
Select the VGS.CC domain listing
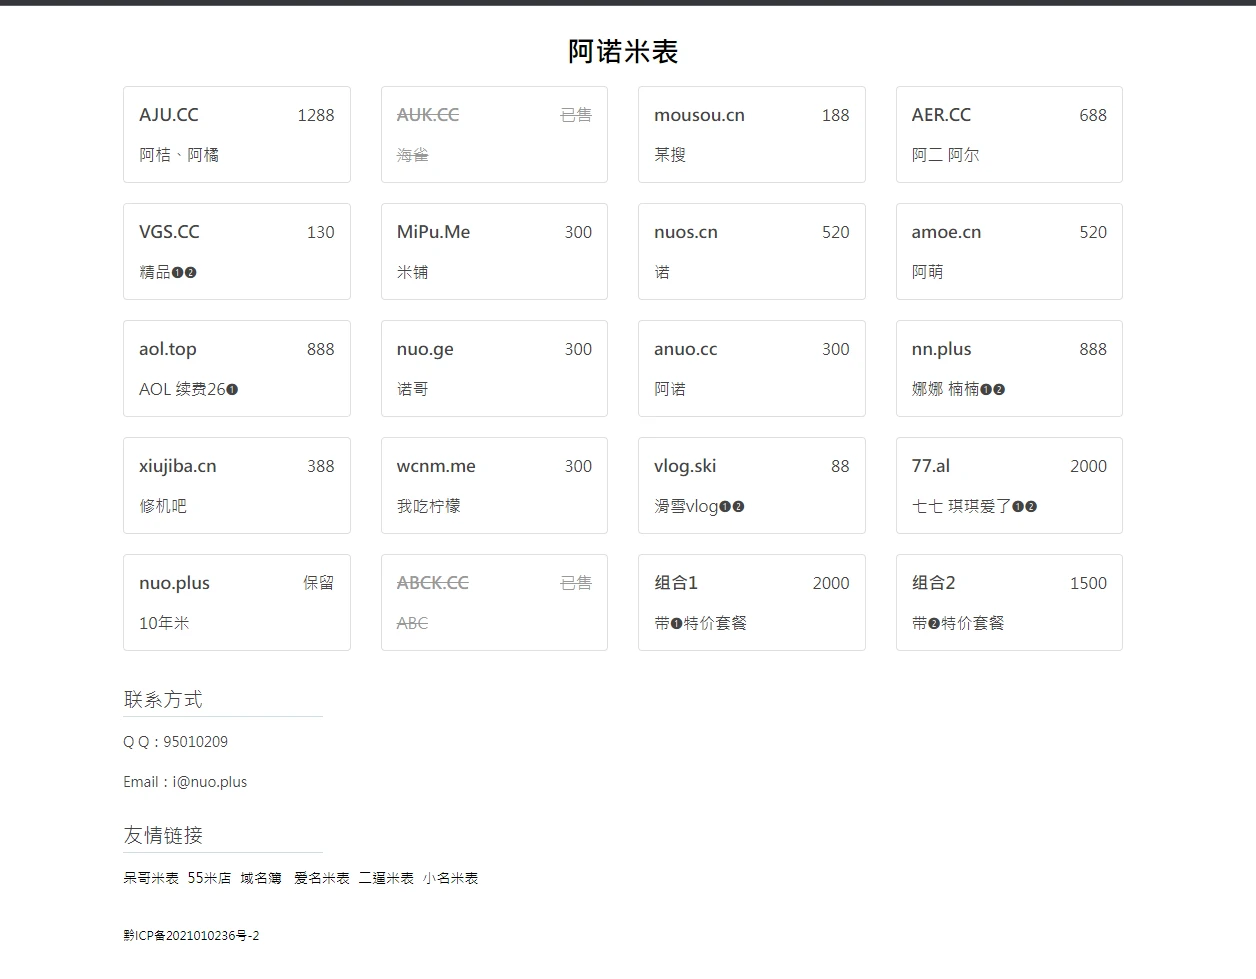click(236, 252)
